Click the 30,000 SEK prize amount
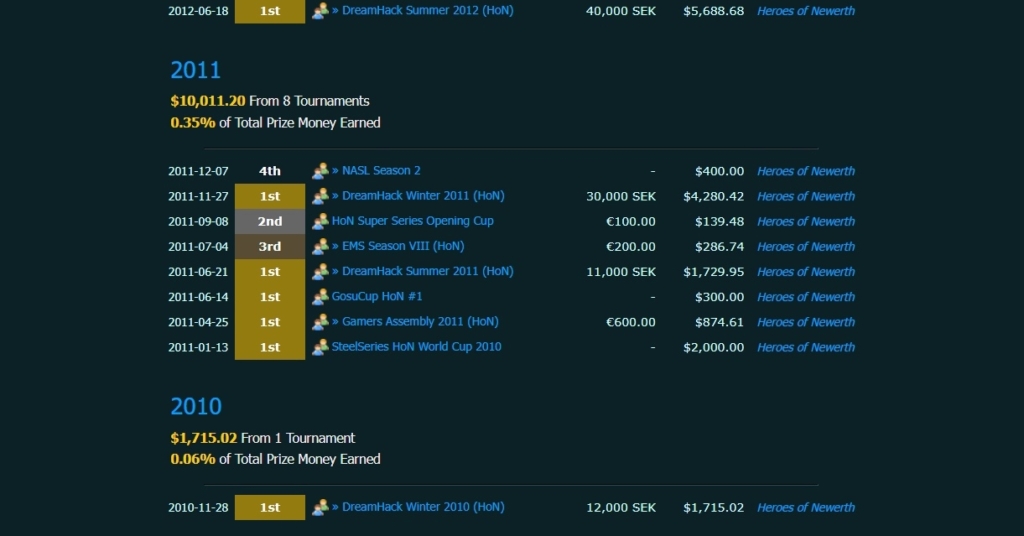This screenshot has height=536, width=1024. [x=620, y=197]
